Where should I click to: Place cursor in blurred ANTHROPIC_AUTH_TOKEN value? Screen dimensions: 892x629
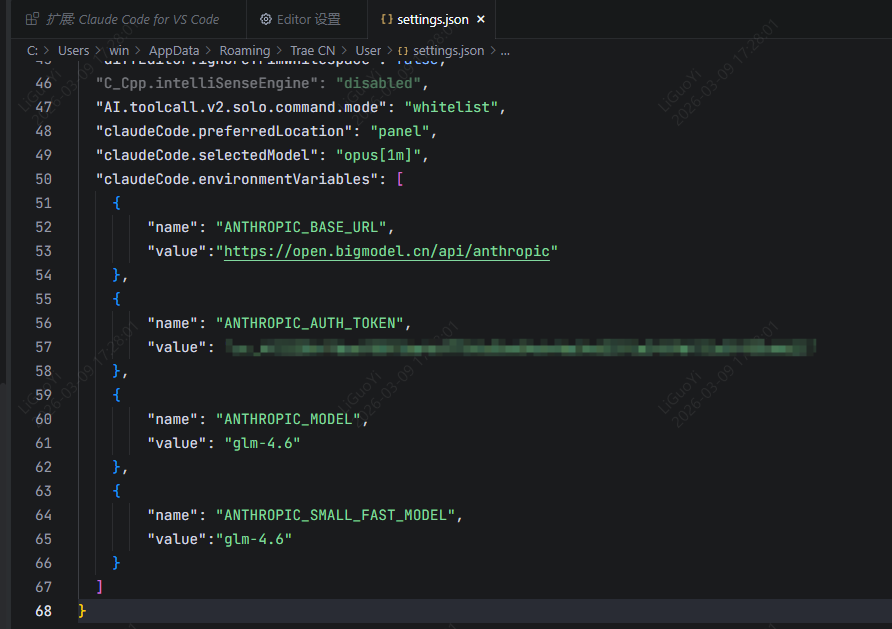520,347
